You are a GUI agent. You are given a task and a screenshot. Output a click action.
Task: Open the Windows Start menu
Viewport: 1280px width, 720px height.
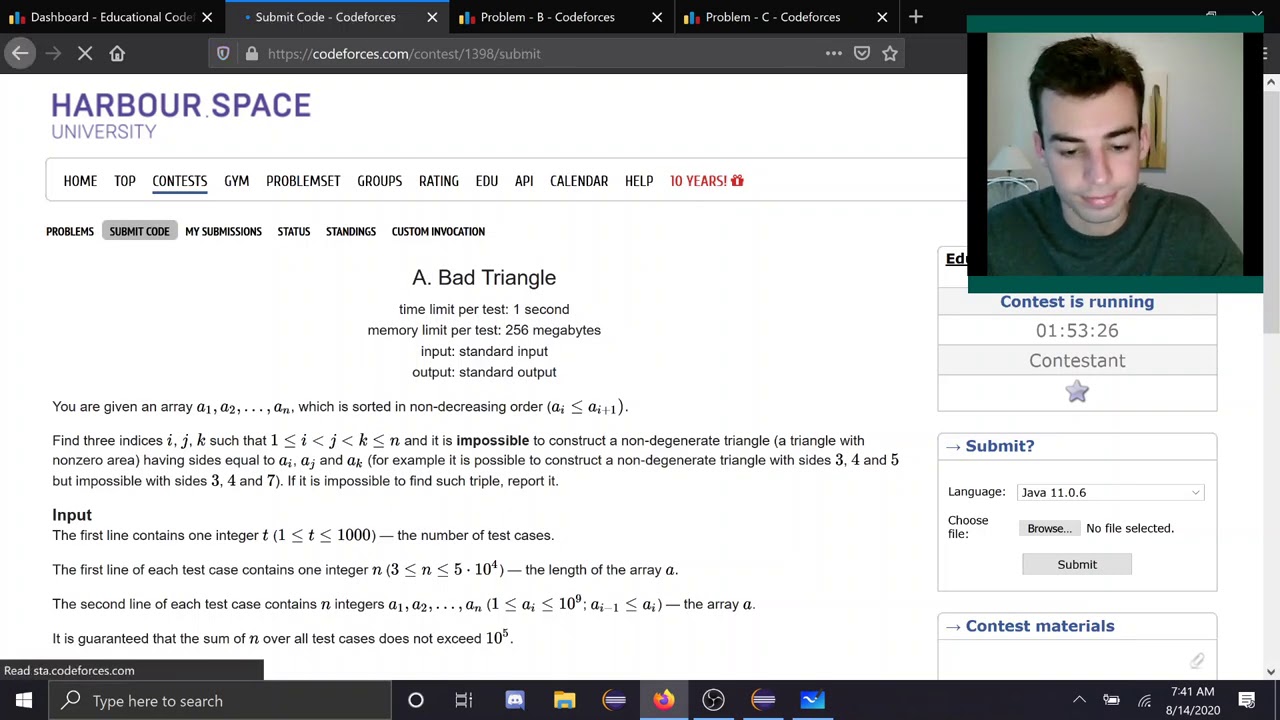tap(24, 700)
